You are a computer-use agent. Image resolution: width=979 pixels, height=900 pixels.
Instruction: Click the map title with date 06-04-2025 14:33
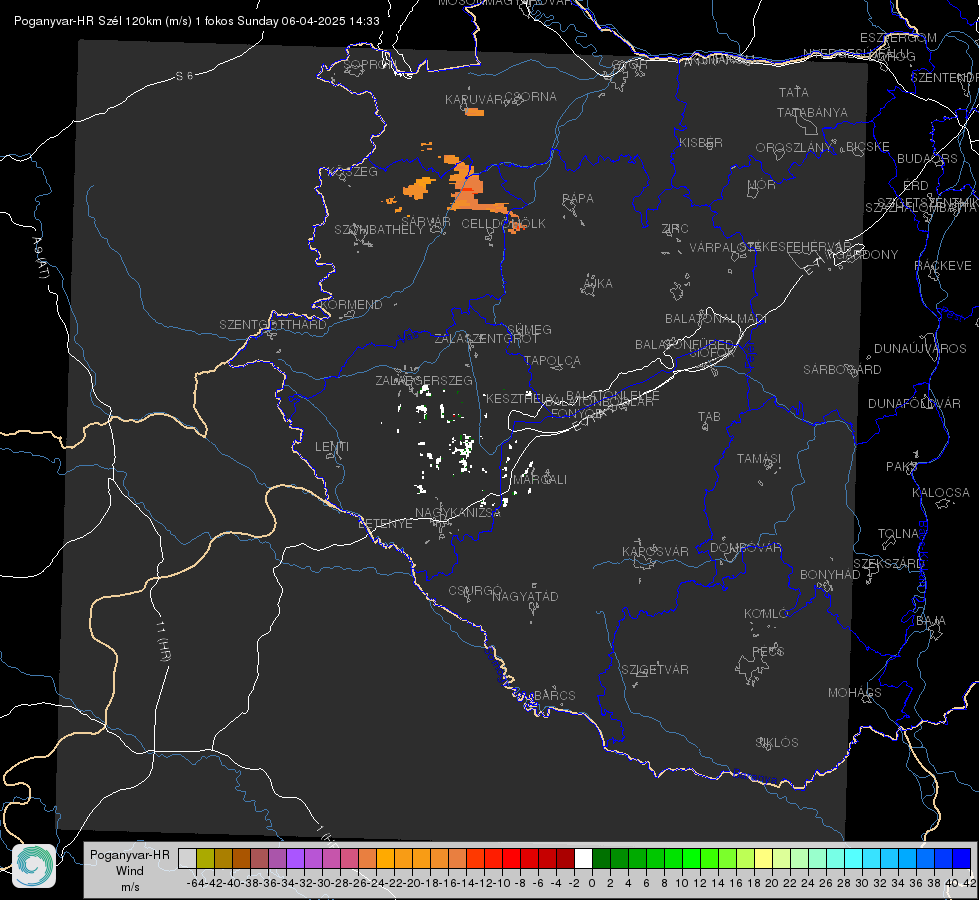(197, 21)
